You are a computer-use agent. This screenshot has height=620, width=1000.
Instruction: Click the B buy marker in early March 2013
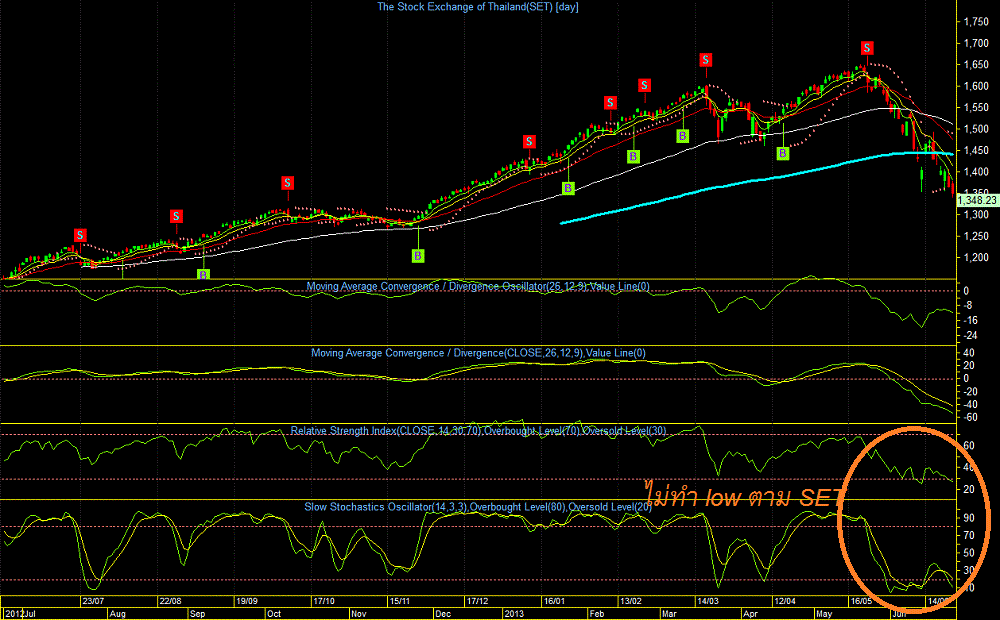(x=682, y=136)
